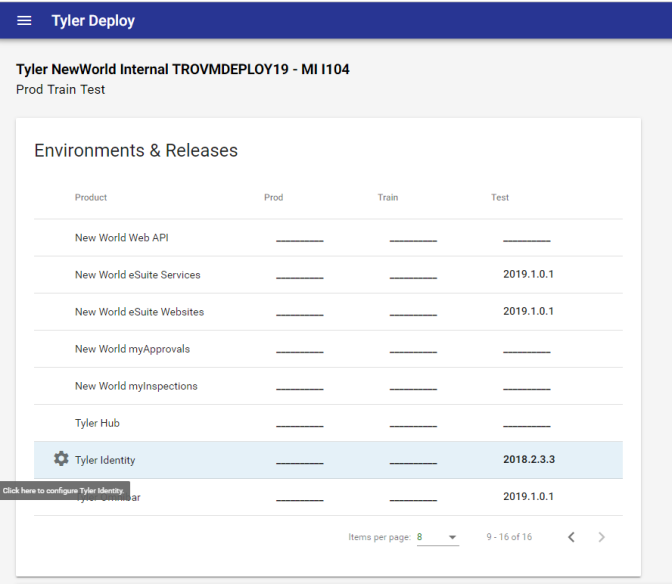Select the New World eSuite Services row

pyautogui.click(x=328, y=275)
